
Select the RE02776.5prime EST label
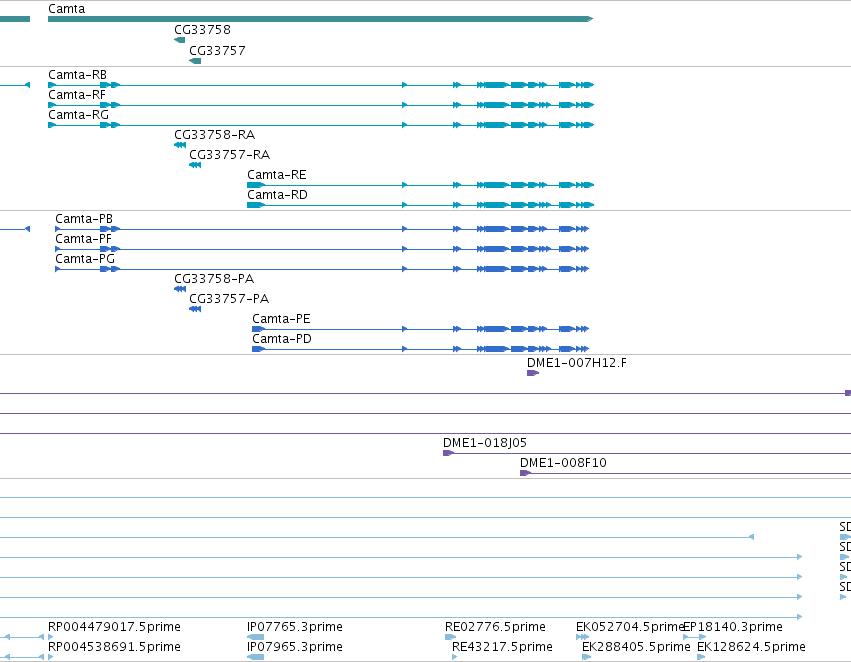click(495, 627)
